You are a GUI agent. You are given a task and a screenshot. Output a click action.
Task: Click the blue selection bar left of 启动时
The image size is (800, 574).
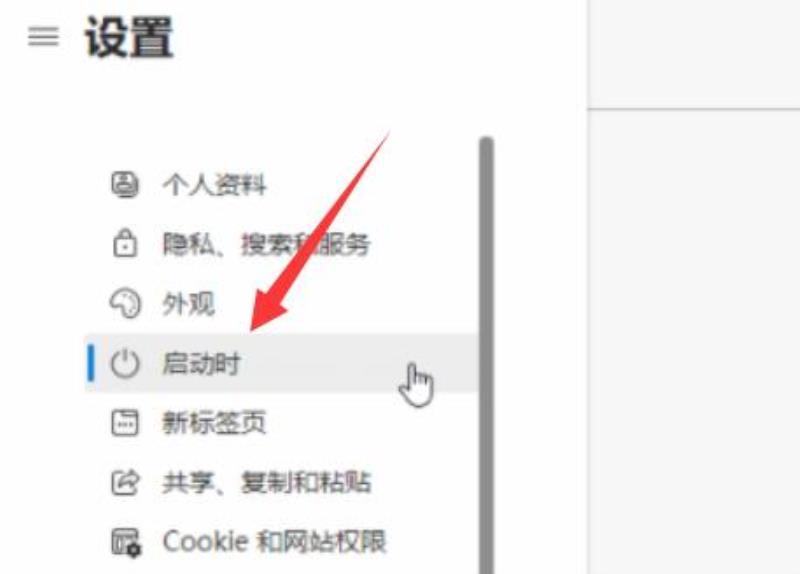pos(91,363)
